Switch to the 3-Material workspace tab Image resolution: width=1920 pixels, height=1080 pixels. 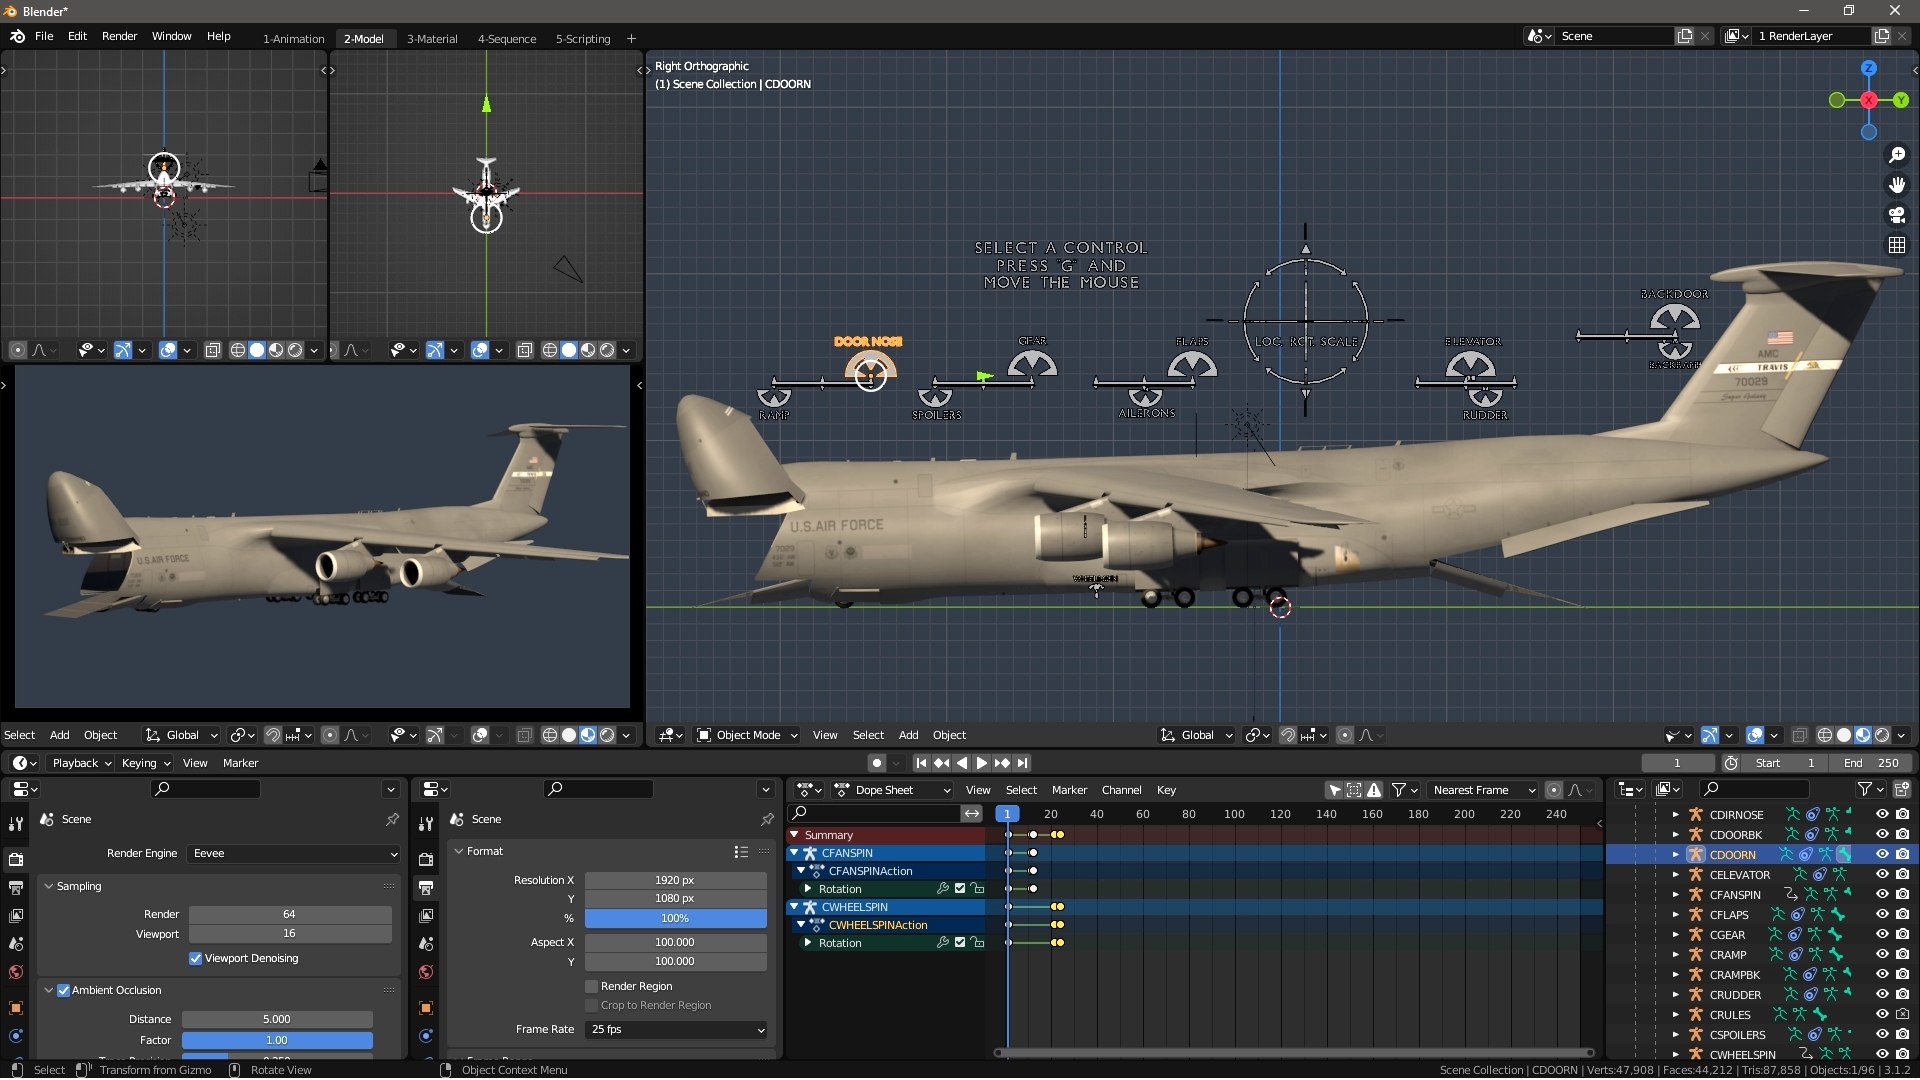pyautogui.click(x=432, y=39)
